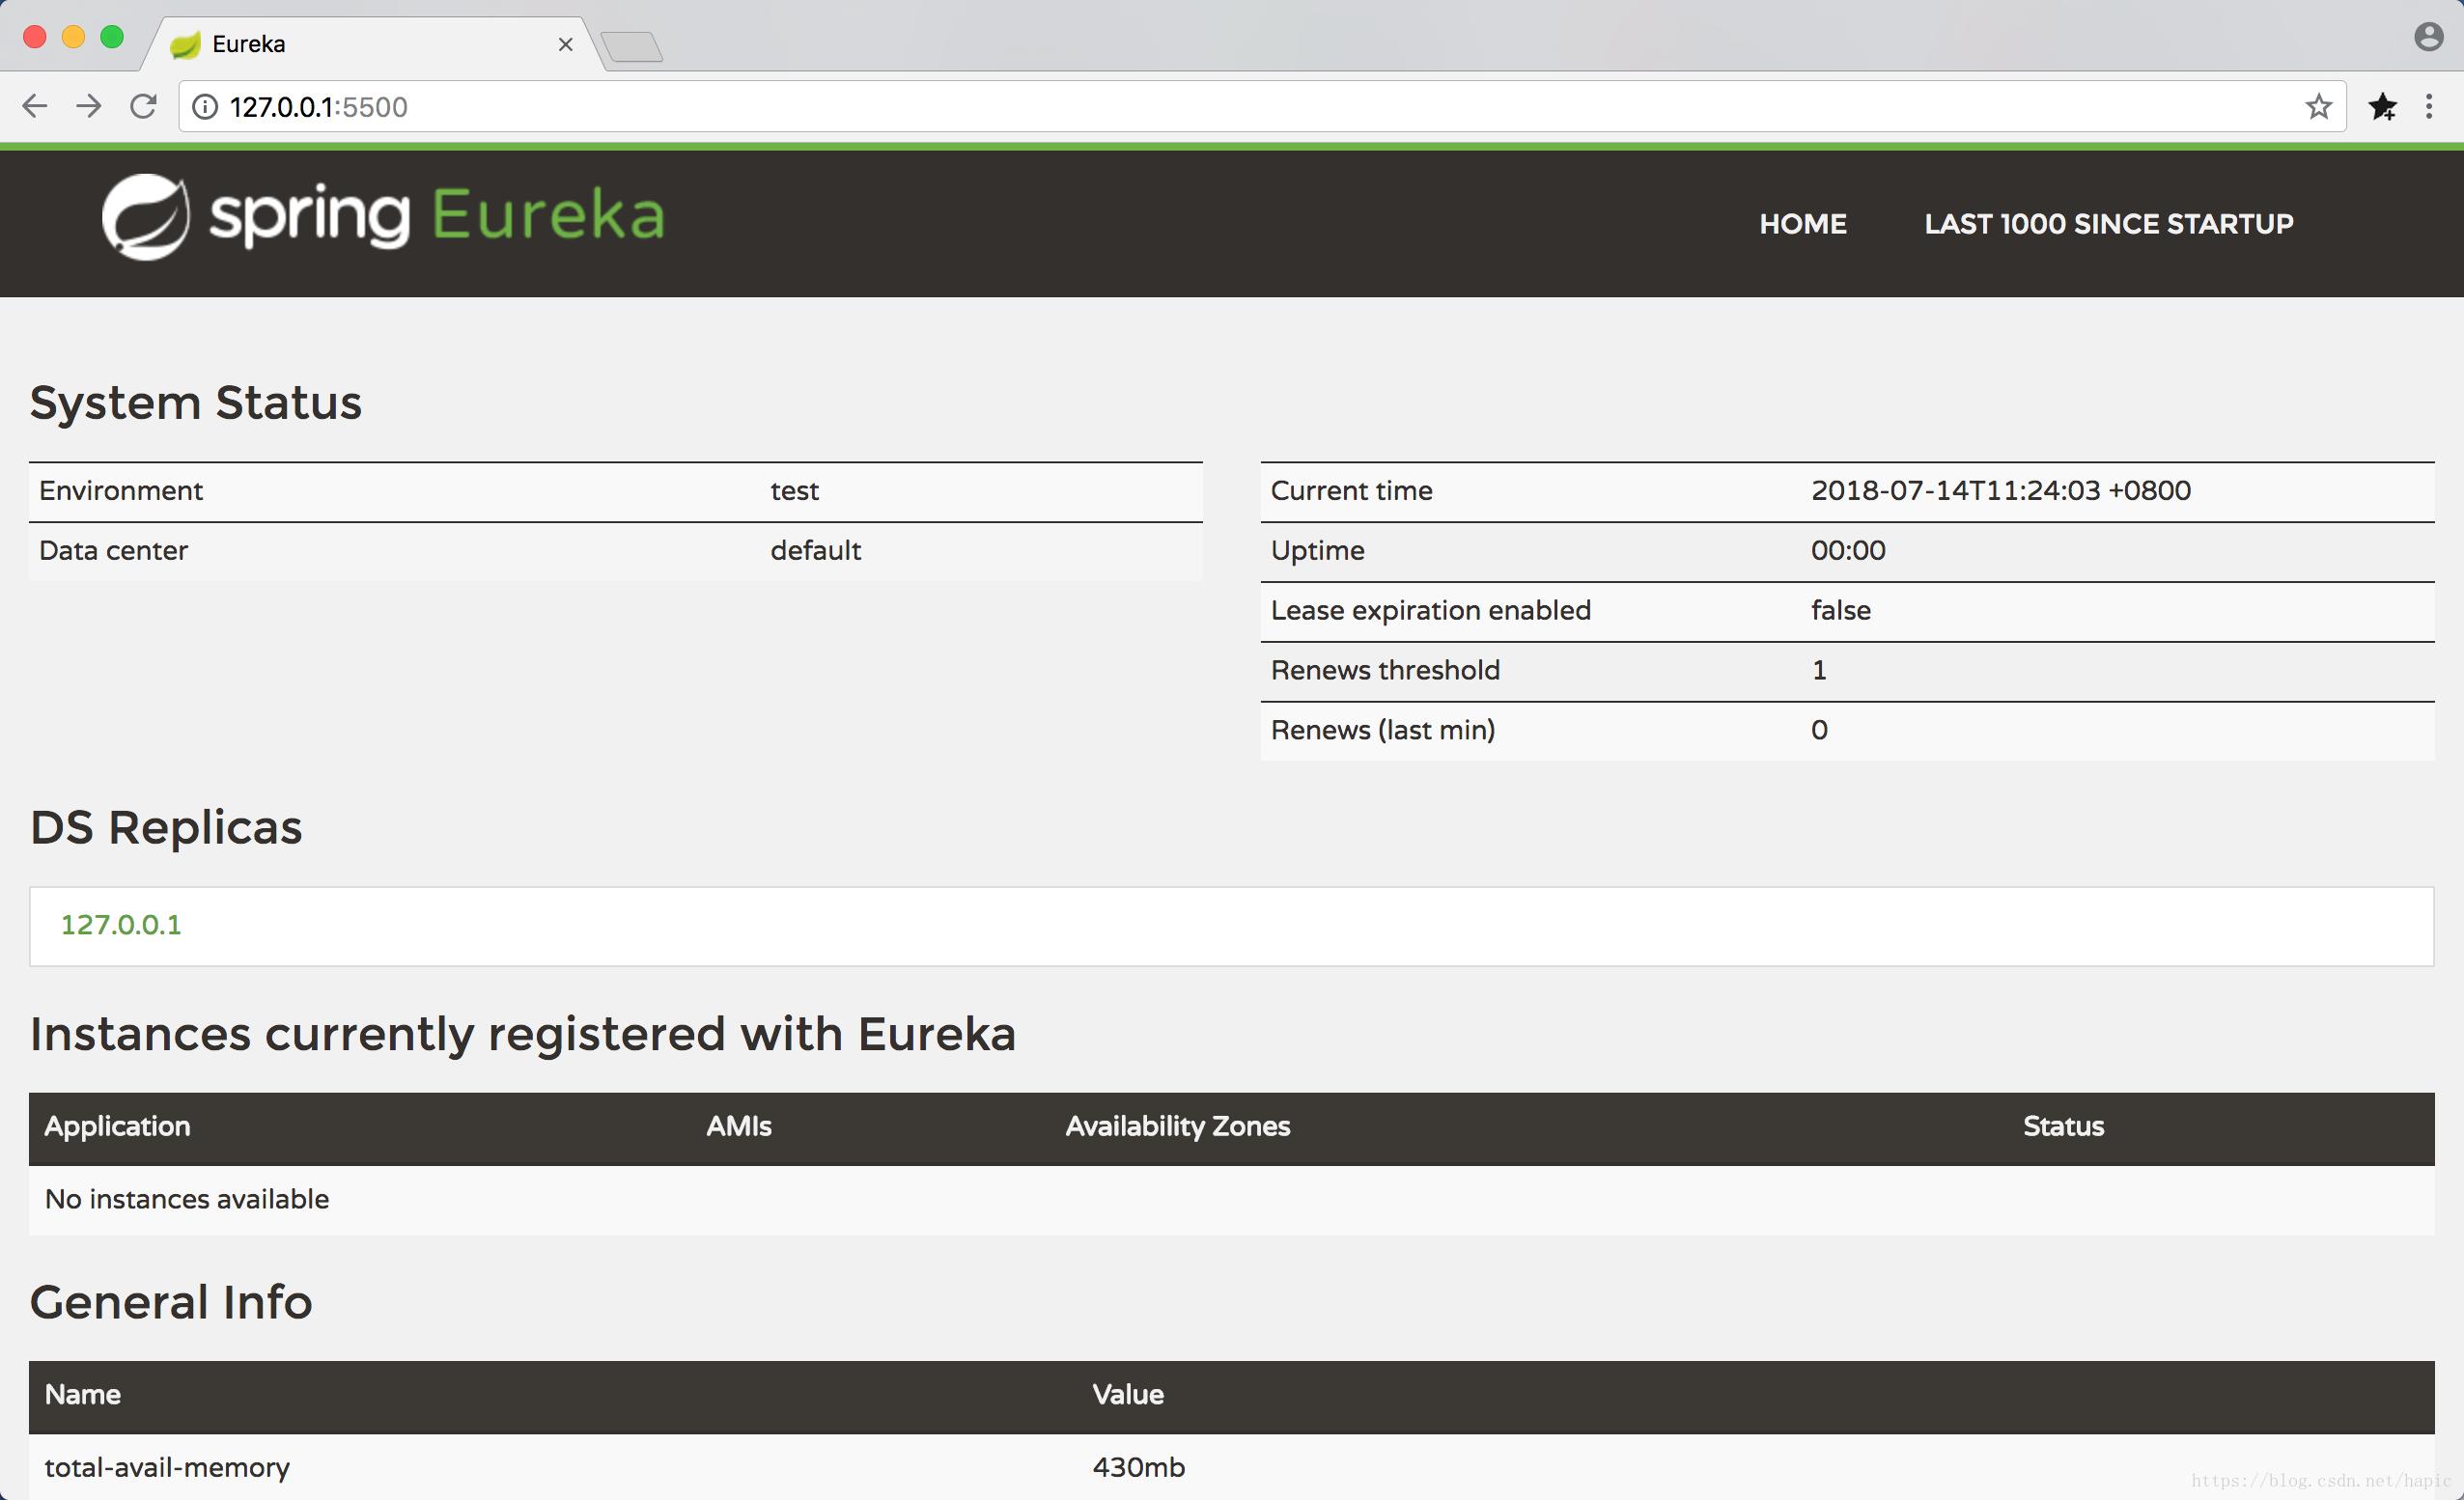The width and height of the screenshot is (2464, 1500).
Task: Click the 'Renews (last min)' label
Action: coord(1382,731)
